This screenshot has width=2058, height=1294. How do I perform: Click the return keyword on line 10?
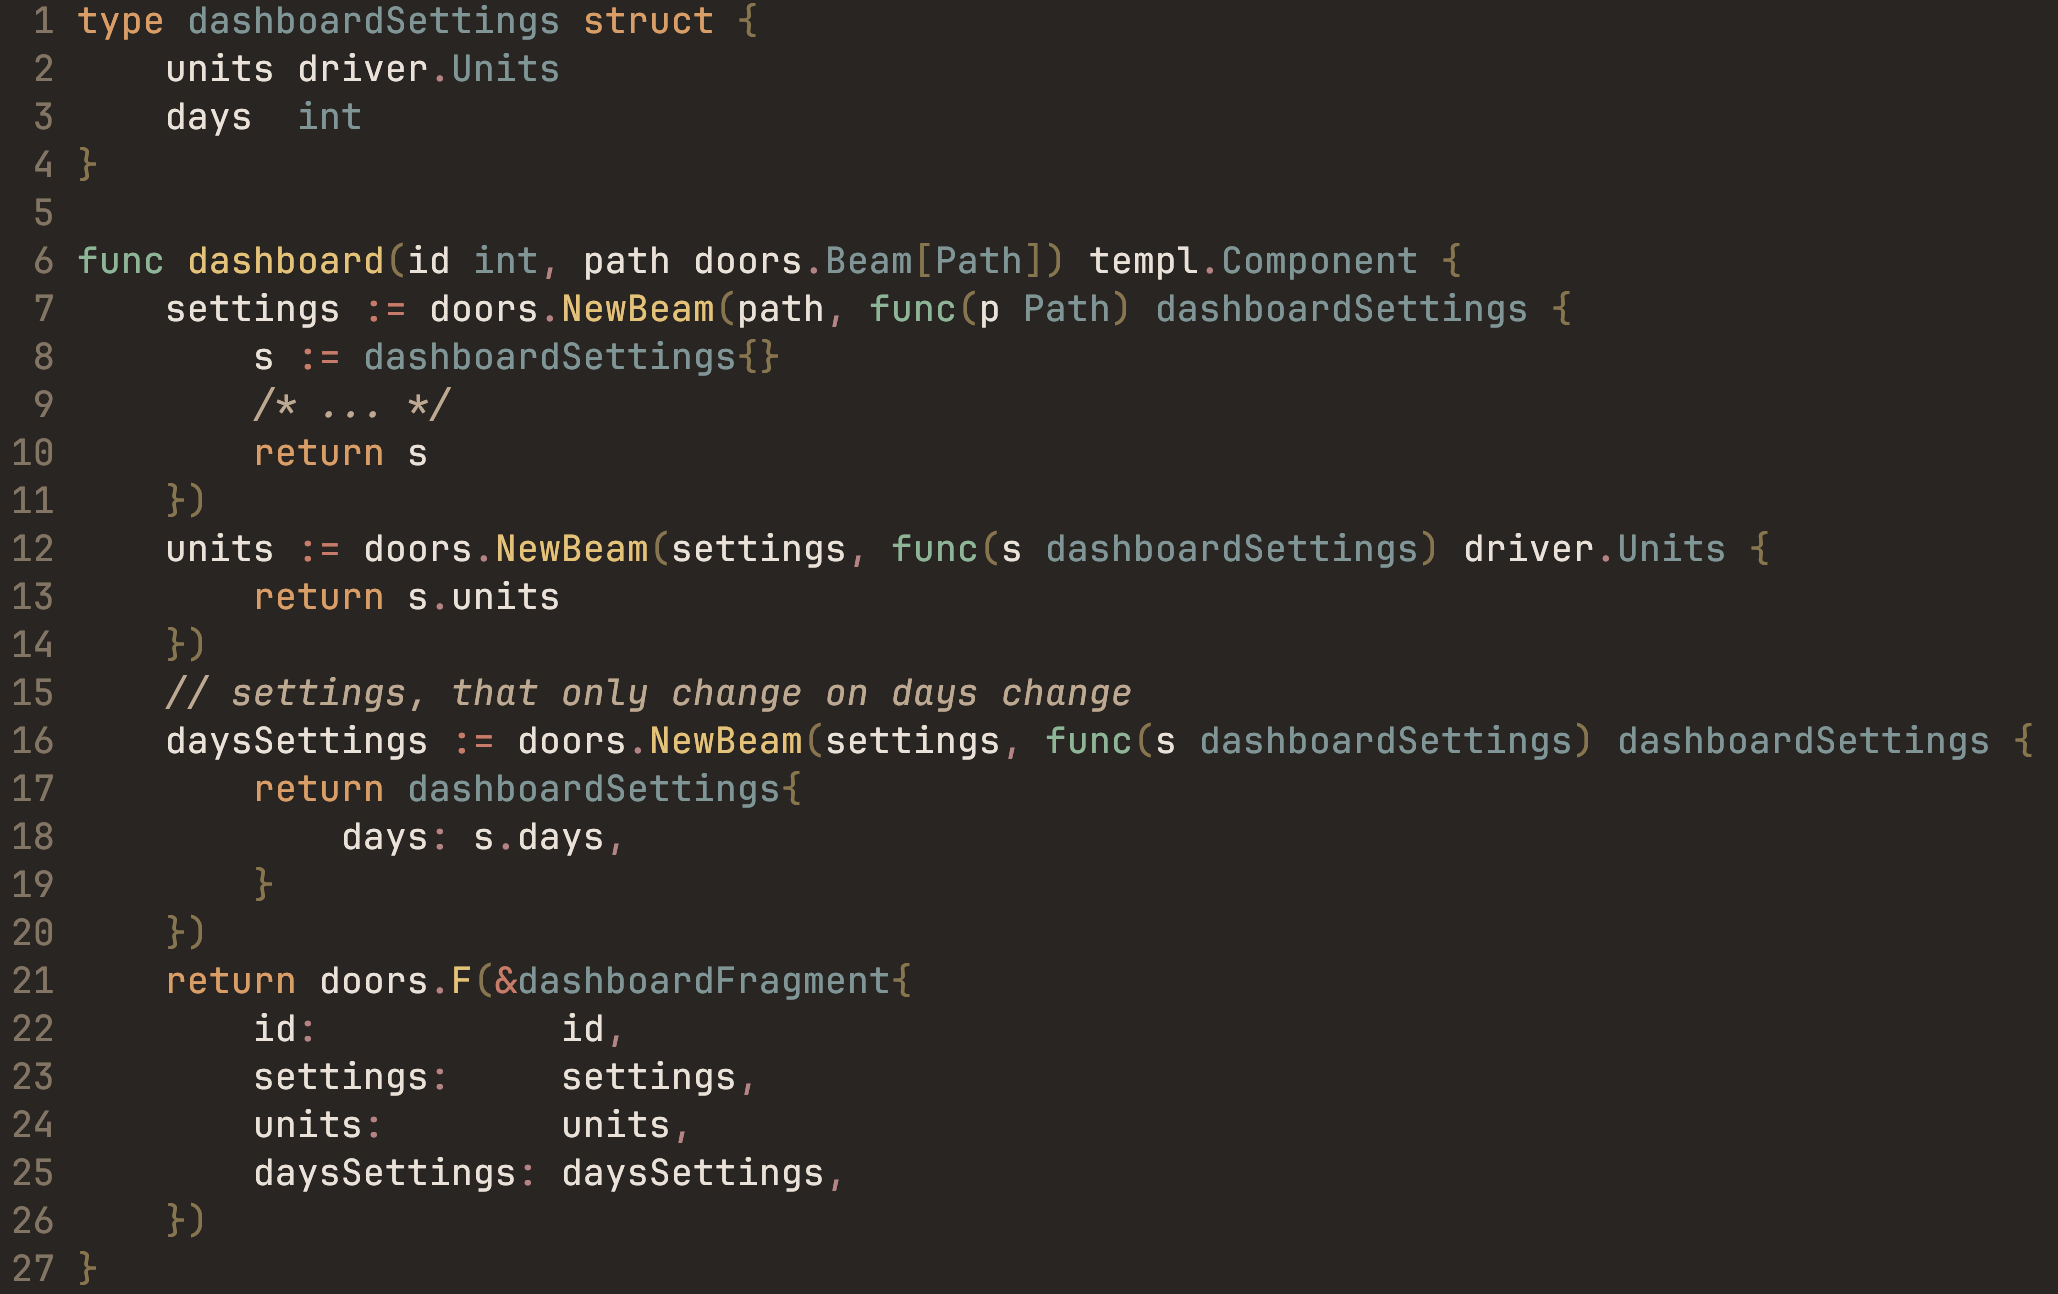tap(318, 453)
